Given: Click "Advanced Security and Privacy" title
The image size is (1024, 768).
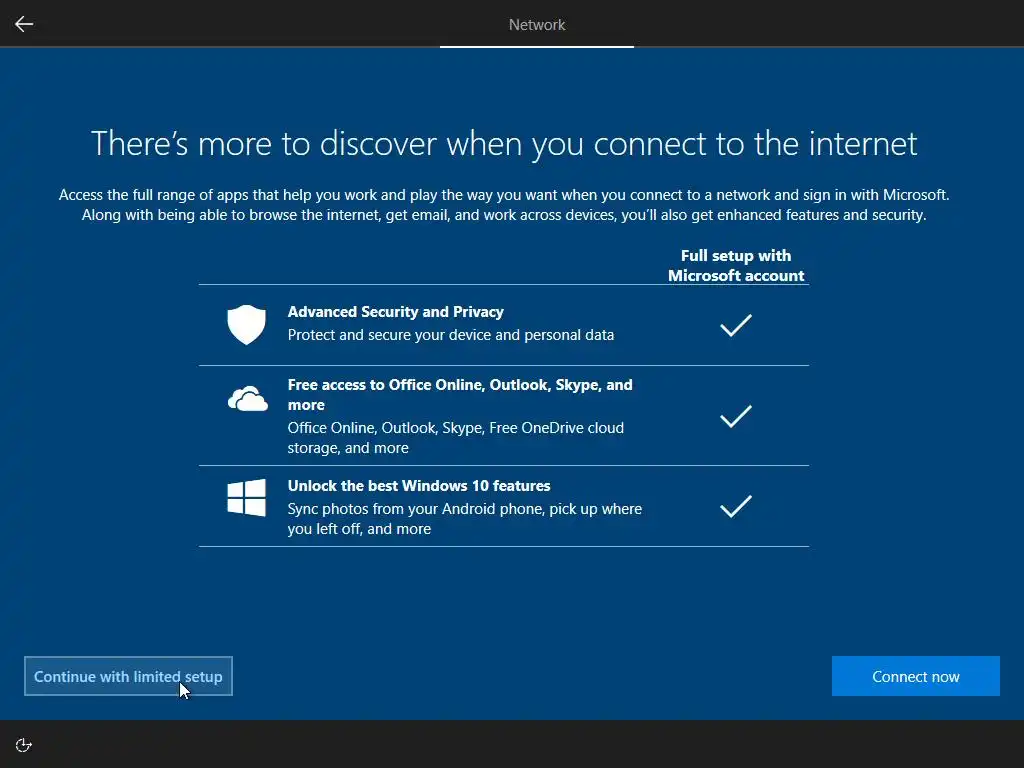Looking at the screenshot, I should [x=396, y=312].
